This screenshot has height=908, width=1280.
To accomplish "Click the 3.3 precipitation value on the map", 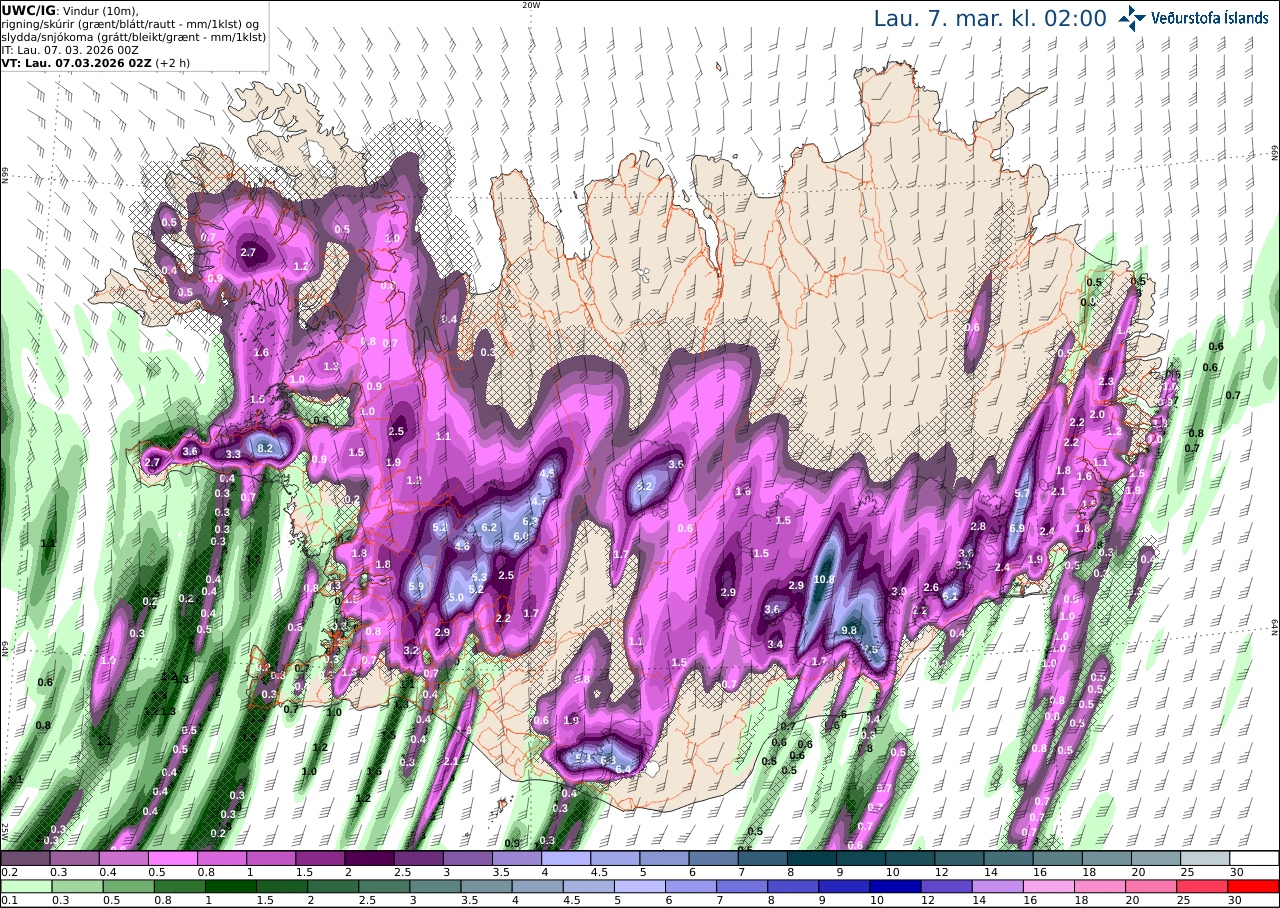I will (233, 454).
